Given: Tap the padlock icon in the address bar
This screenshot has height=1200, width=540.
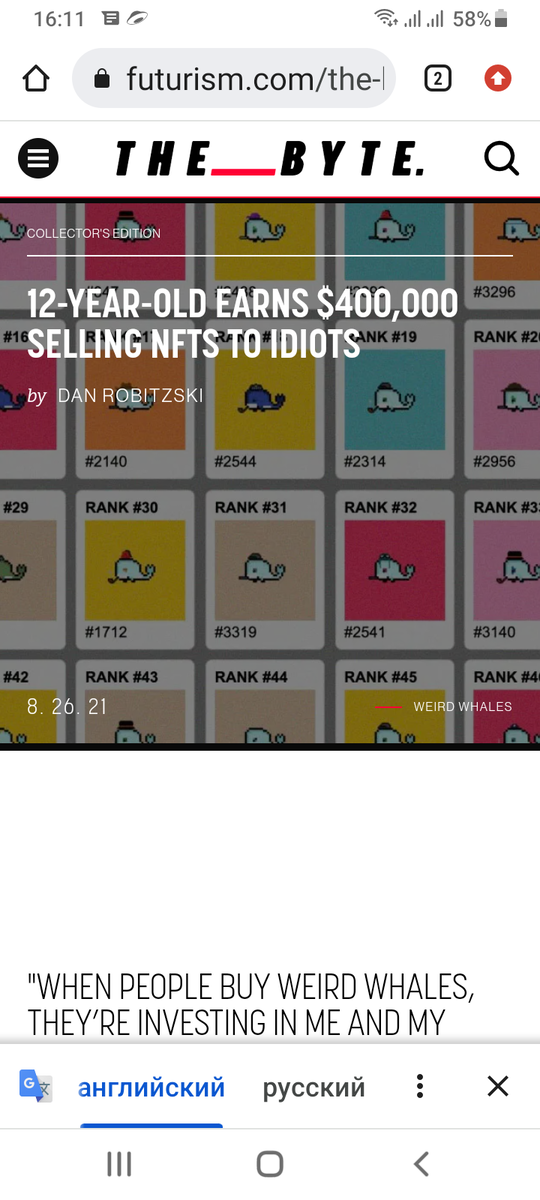Looking at the screenshot, I should point(101,78).
